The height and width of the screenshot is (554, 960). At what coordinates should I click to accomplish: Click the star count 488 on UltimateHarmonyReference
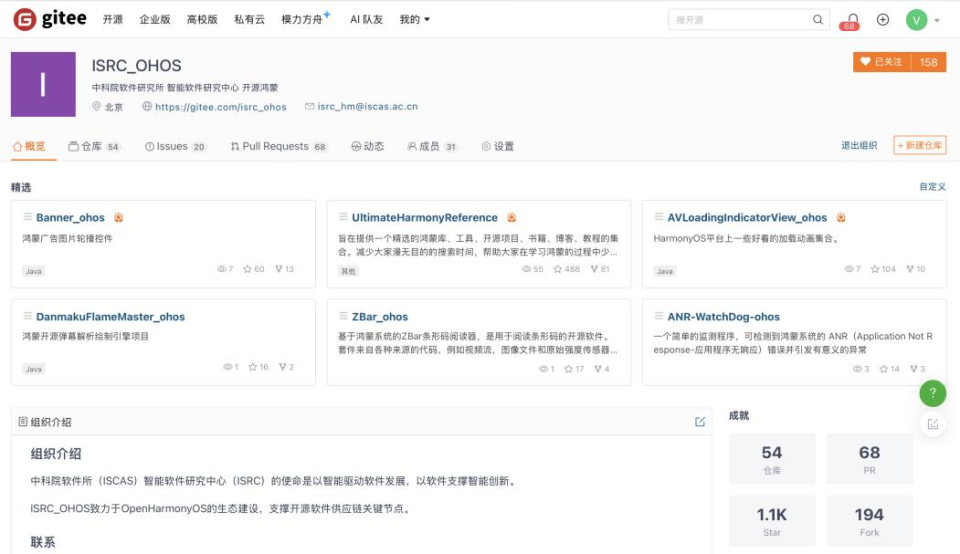(566, 269)
